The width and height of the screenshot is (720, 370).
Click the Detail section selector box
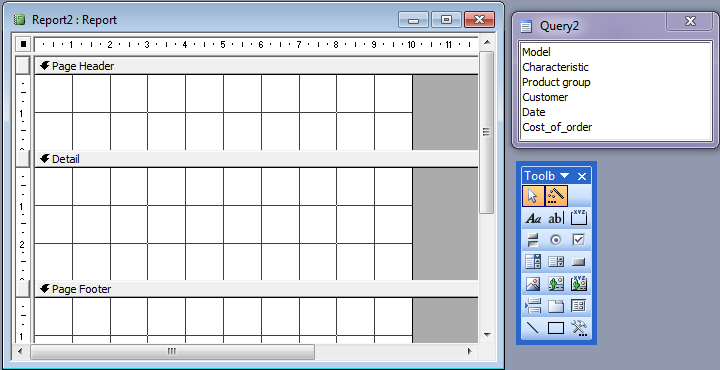23,159
